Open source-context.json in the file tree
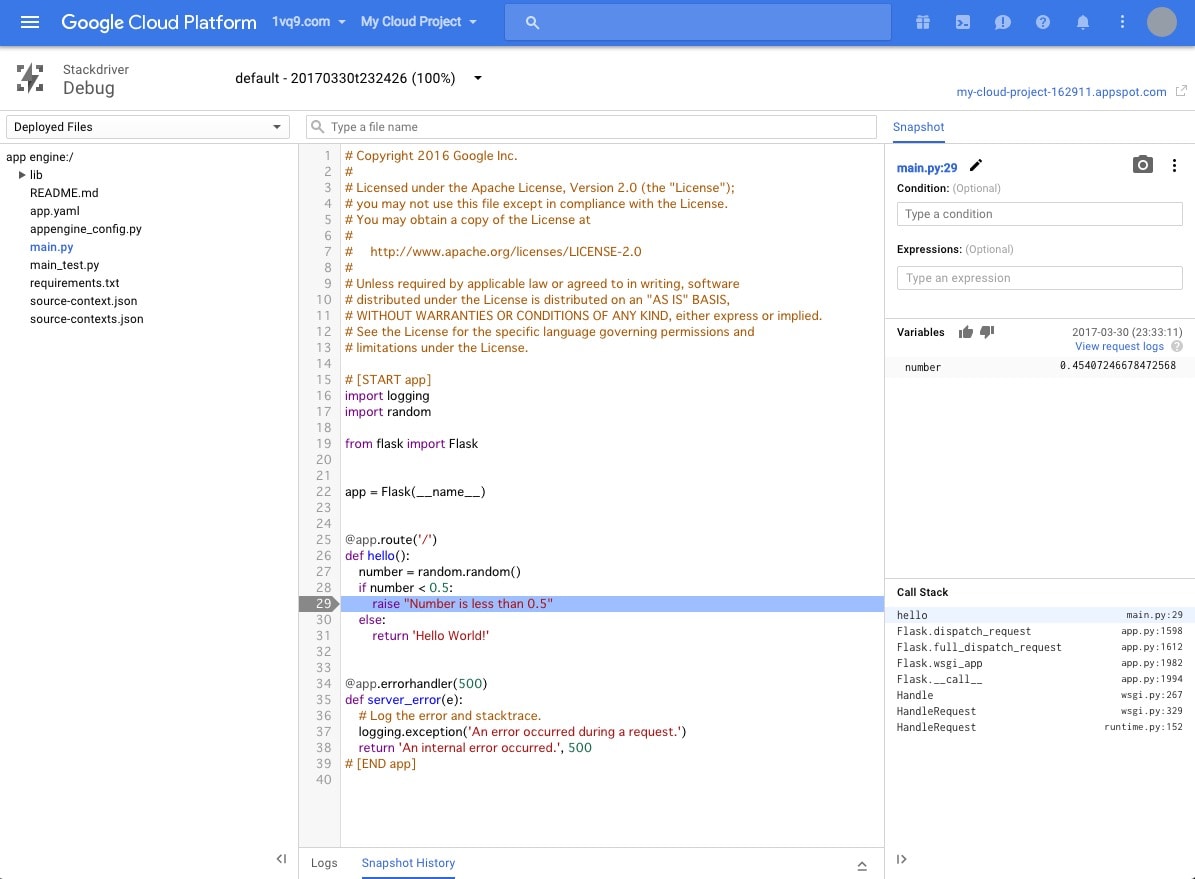 [x=84, y=300]
